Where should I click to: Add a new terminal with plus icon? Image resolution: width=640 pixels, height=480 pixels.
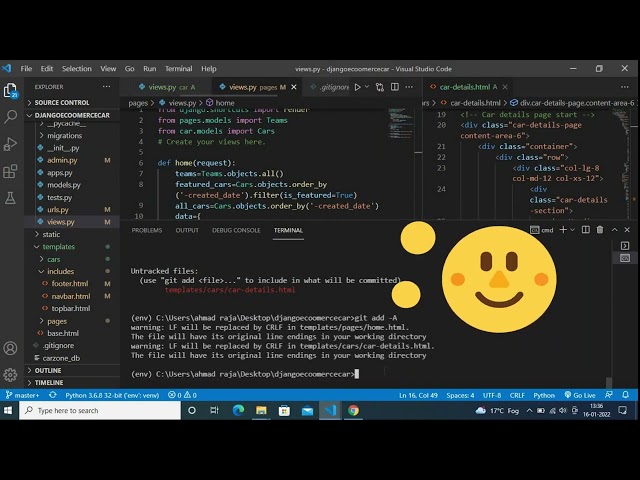[563, 230]
